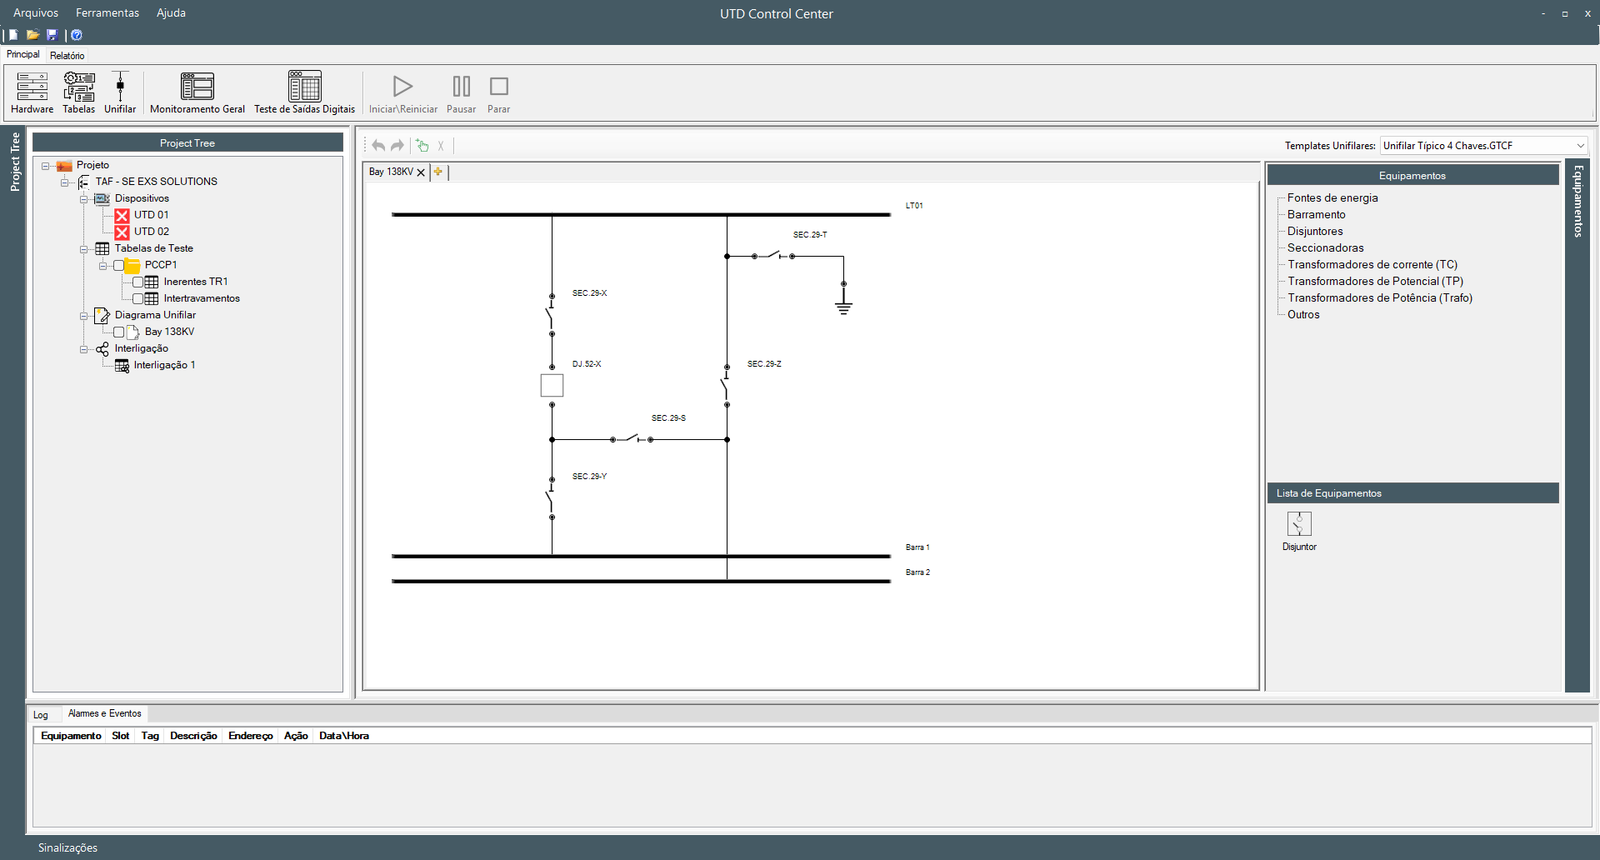
Task: Toggle the Inerentes TR1 checkbox
Action: click(138, 282)
